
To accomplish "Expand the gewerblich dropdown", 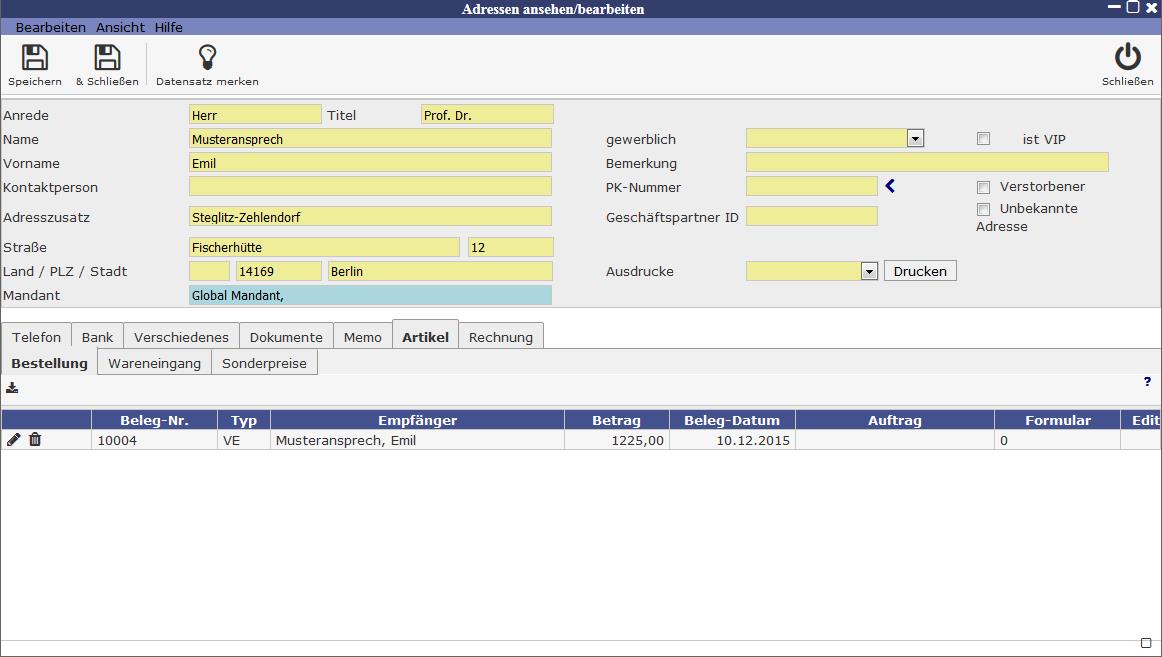I will pyautogui.click(x=915, y=139).
